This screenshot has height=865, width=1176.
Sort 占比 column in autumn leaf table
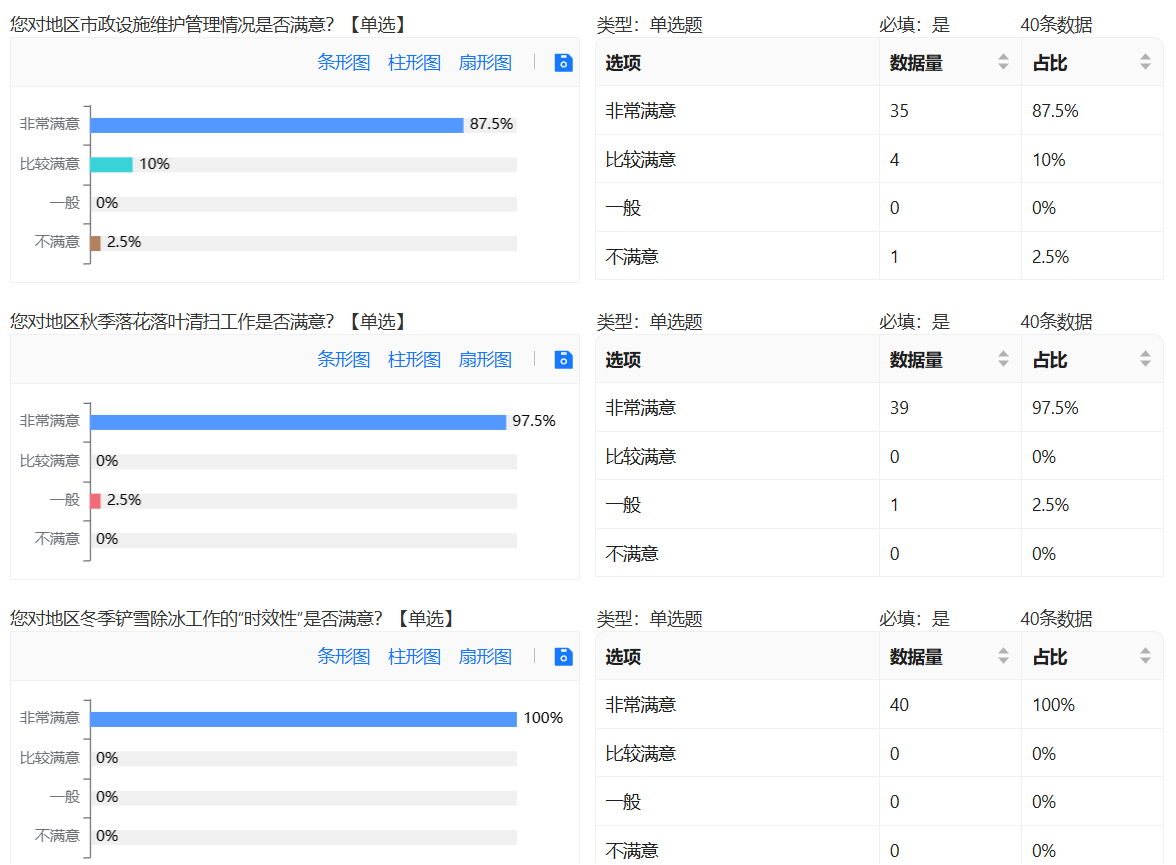tap(1145, 359)
